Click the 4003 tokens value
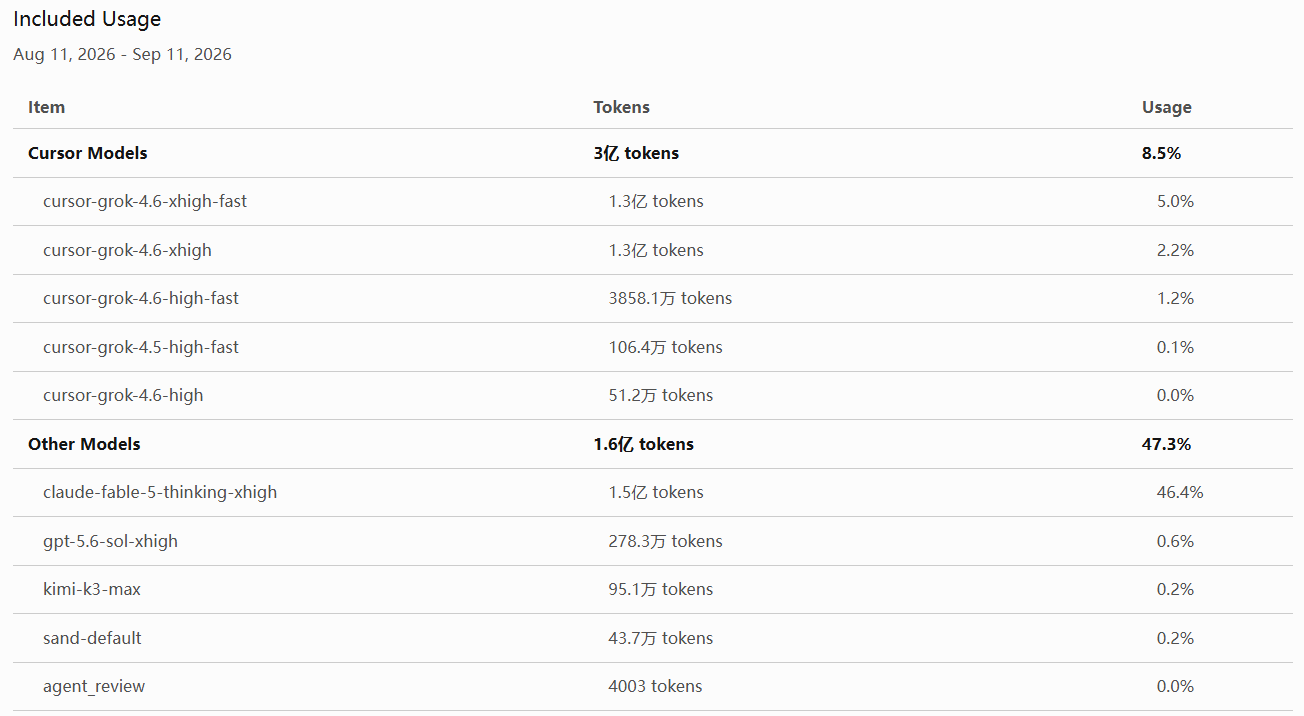1304x716 pixels. (x=655, y=686)
